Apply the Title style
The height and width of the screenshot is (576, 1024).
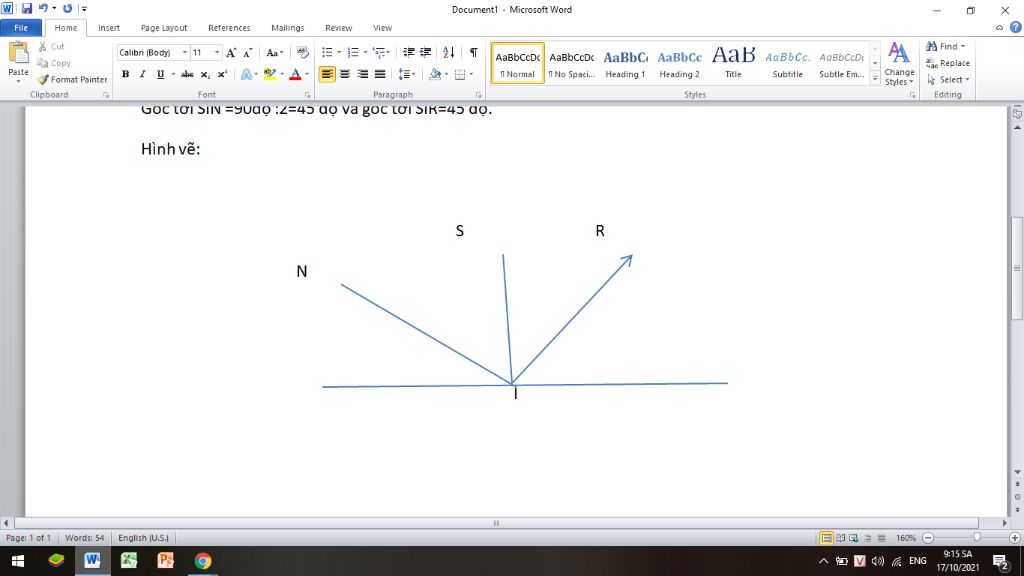tap(733, 63)
